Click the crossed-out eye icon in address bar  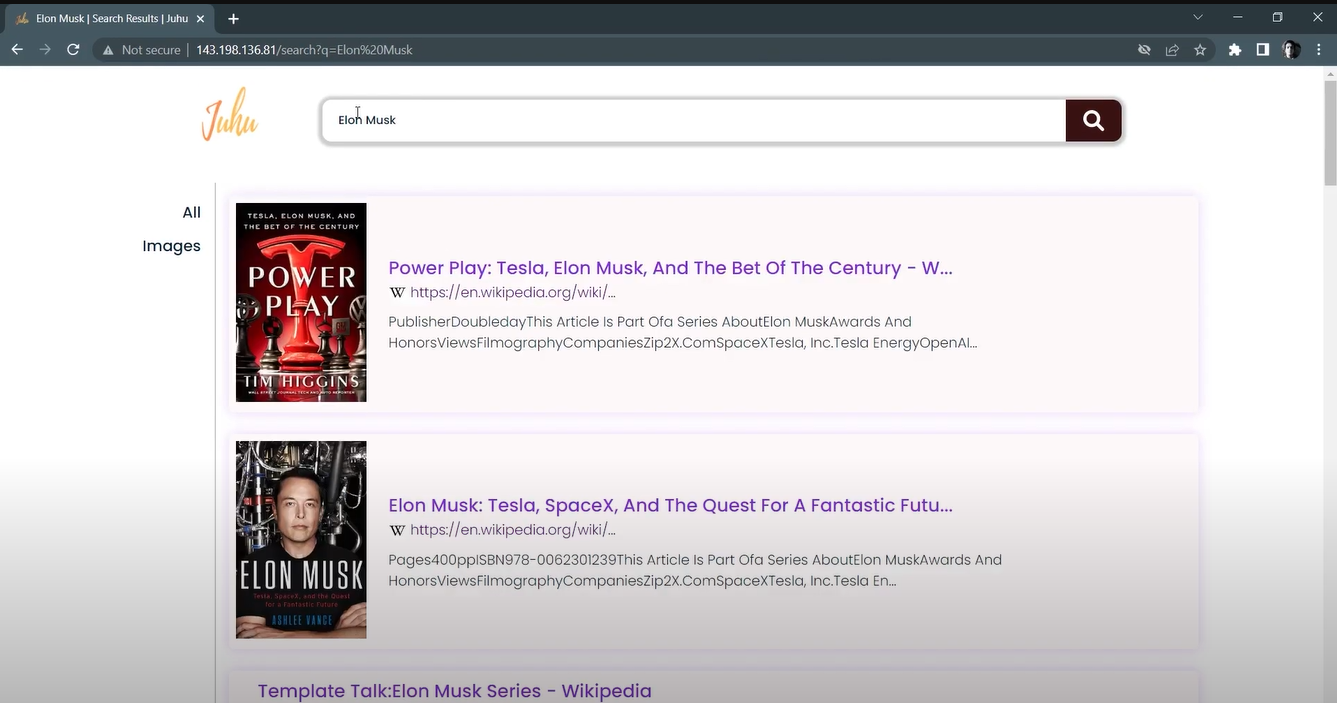1144,50
